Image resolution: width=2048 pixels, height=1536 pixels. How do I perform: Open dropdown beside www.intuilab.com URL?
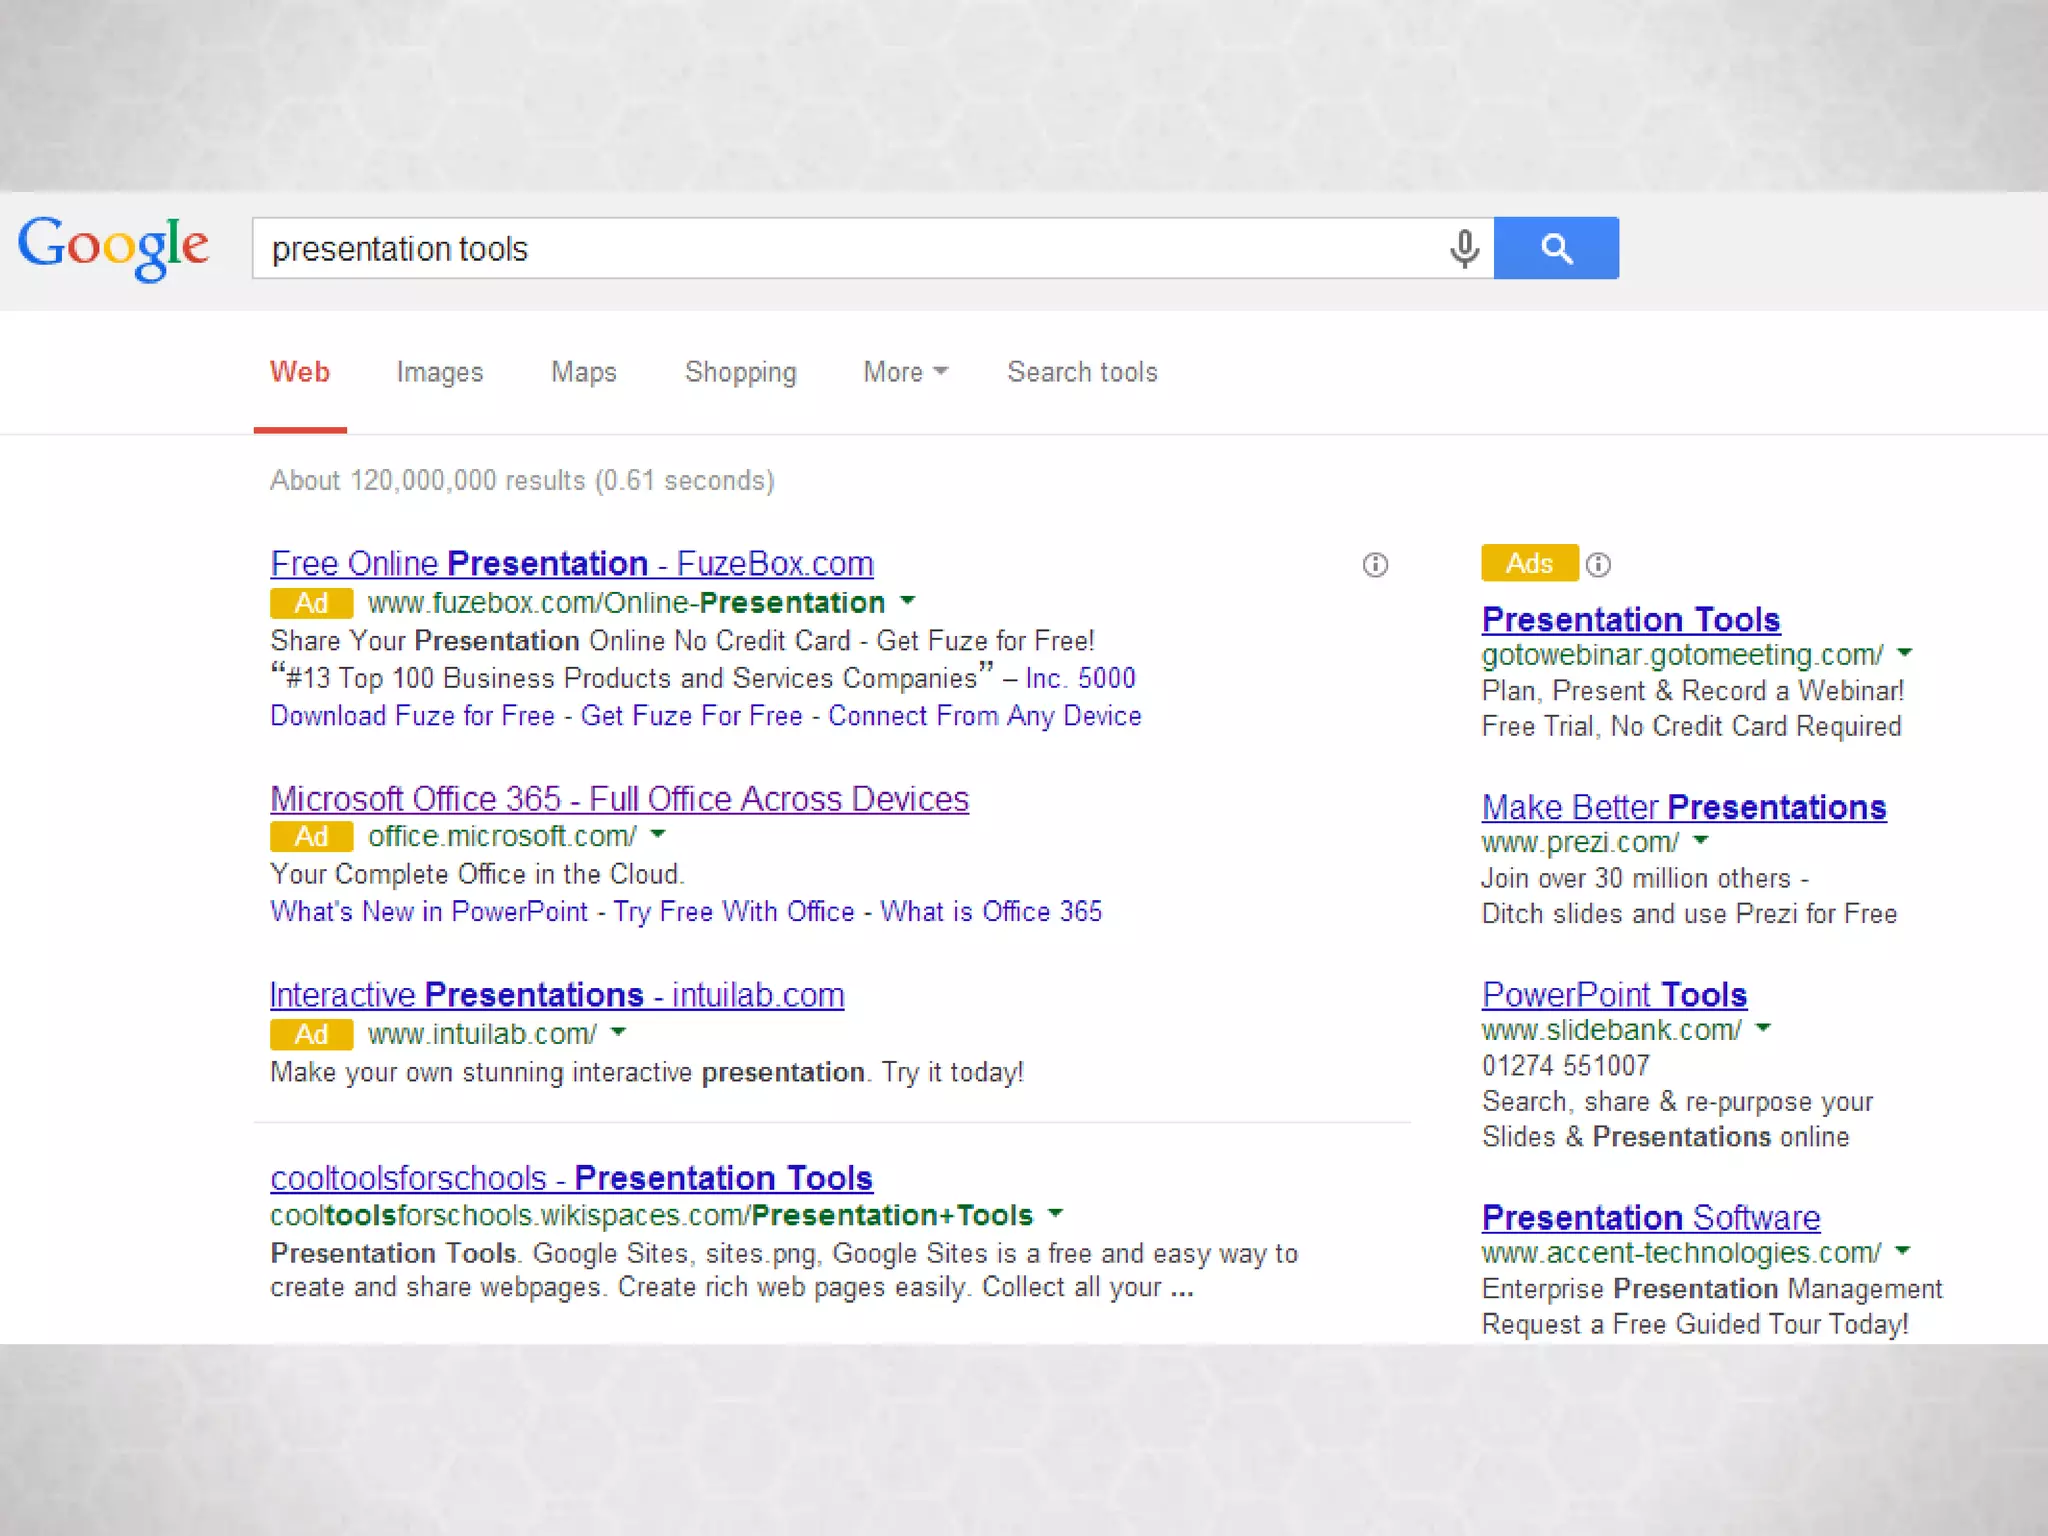point(618,1032)
